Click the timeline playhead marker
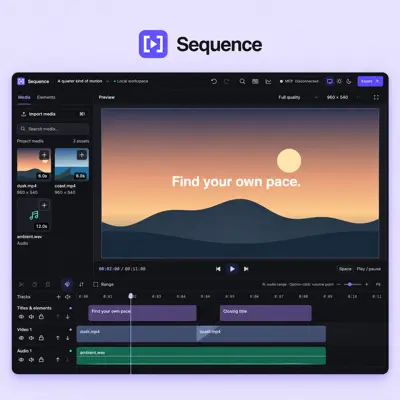400x400 pixels. (x=131, y=296)
